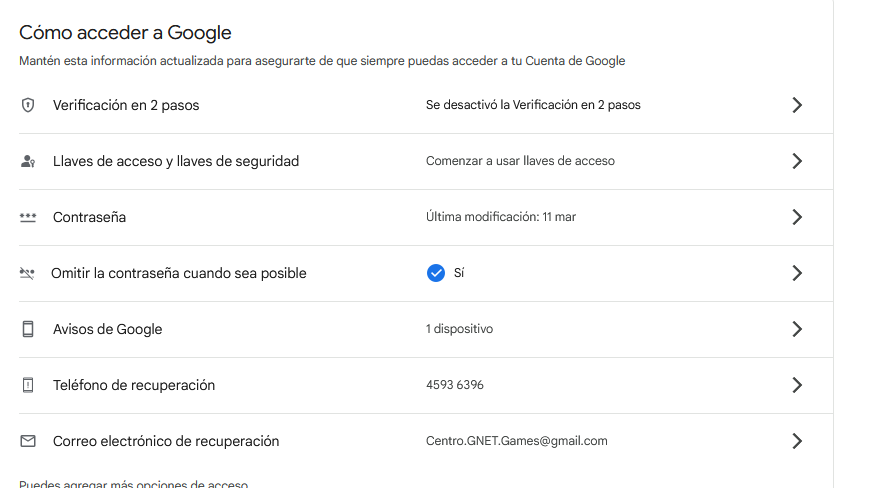Select Comenzar a usar llaves de acceso

click(x=520, y=161)
